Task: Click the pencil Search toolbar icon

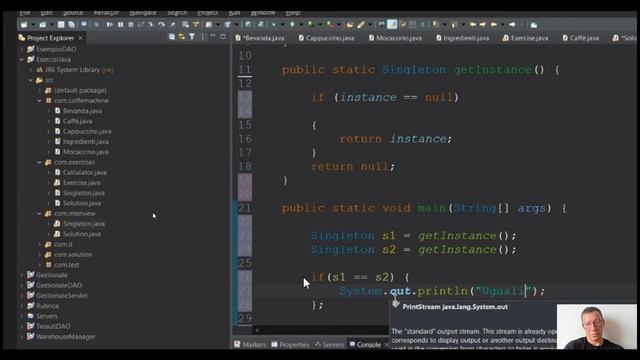Action: (x=361, y=25)
